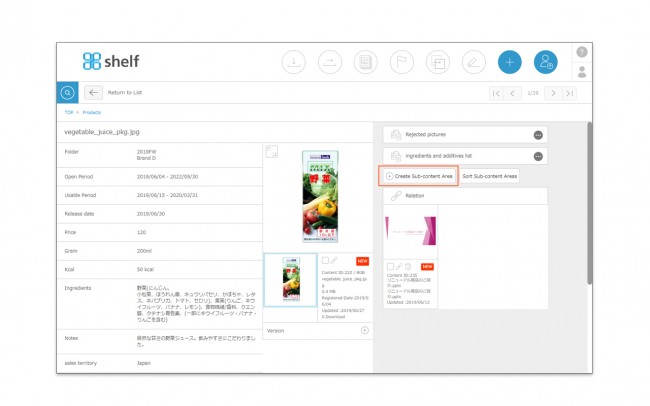Open the user profile icon

(x=582, y=72)
